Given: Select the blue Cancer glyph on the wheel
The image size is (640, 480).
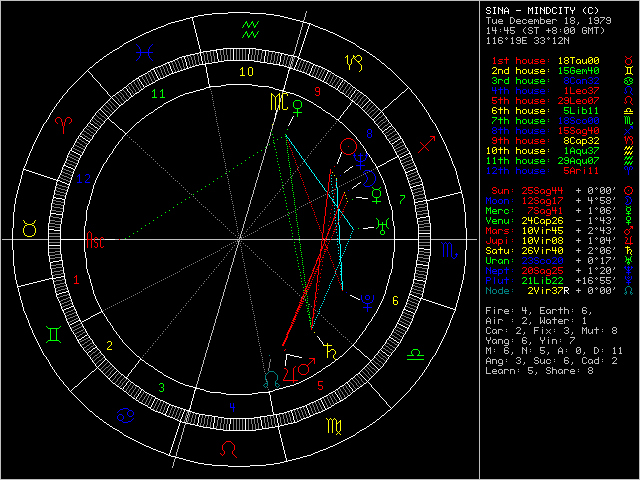Looking at the screenshot, I should click(126, 413).
